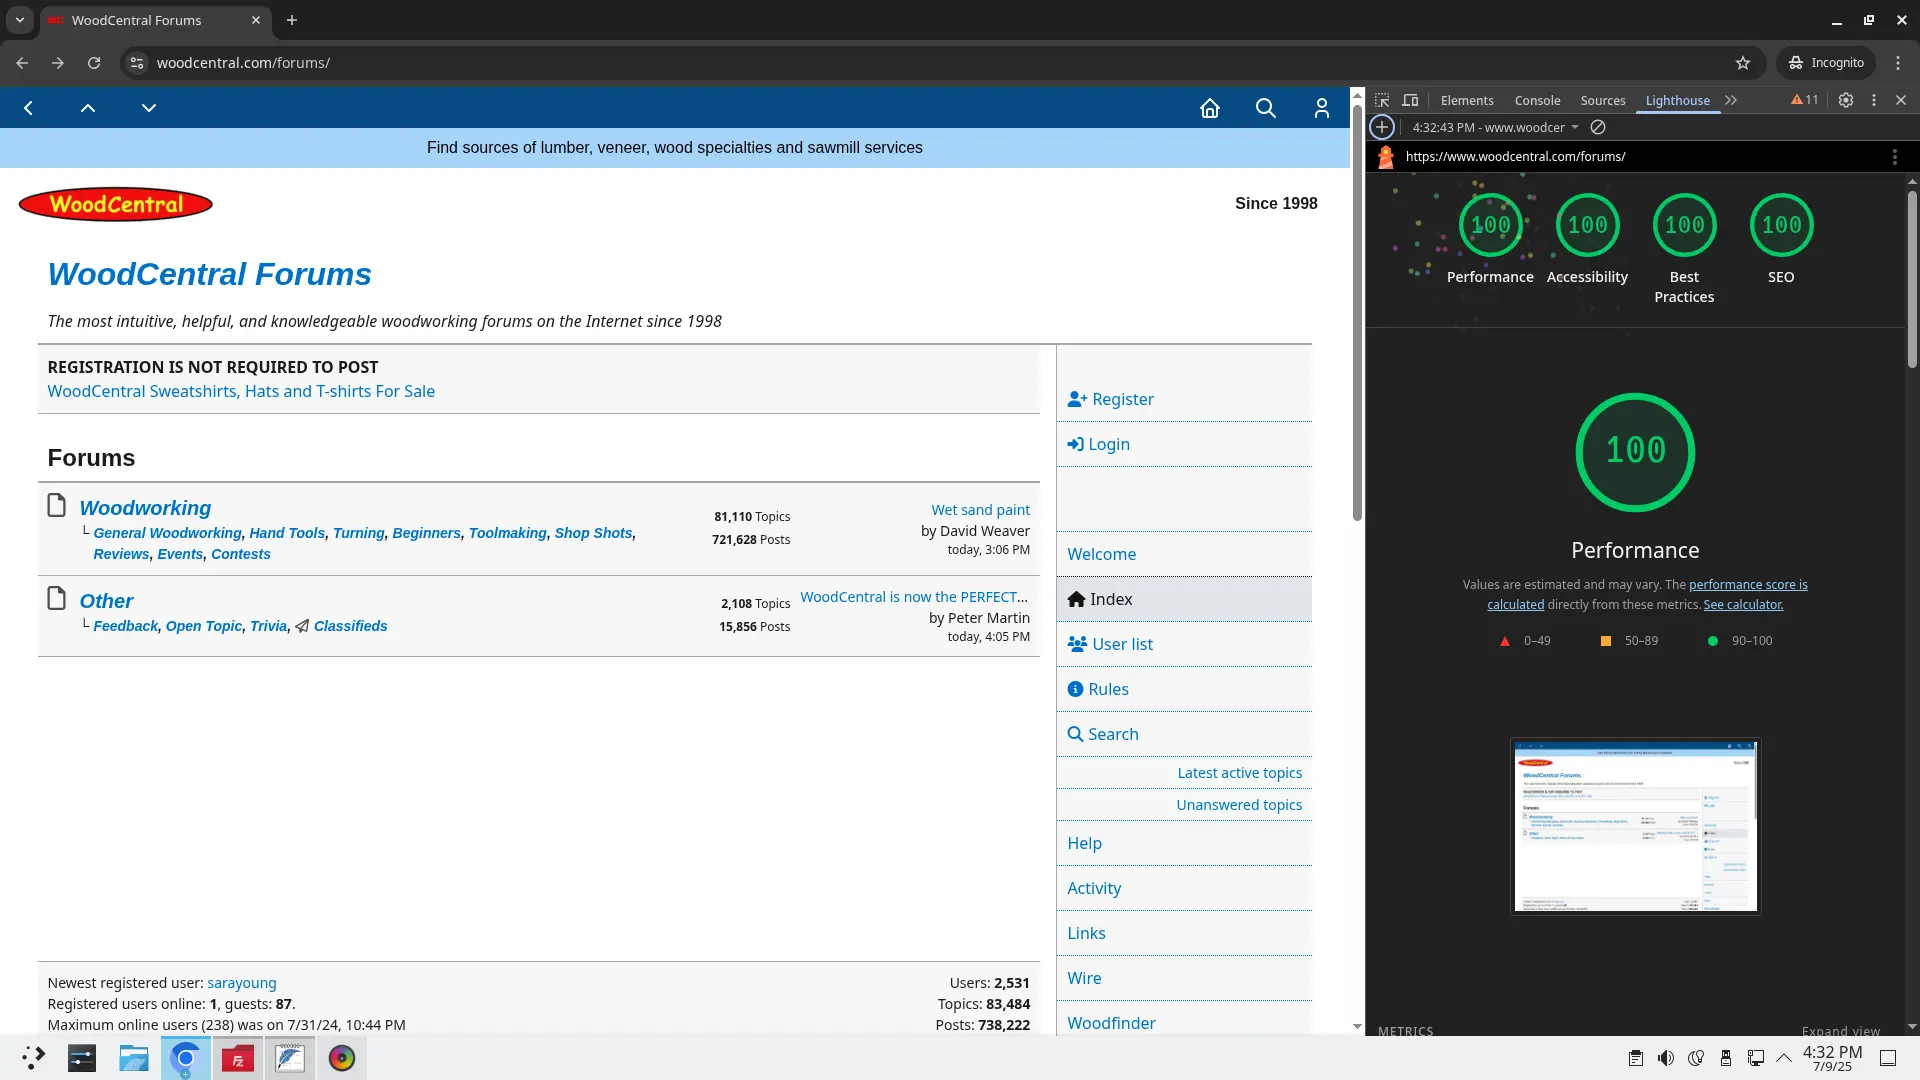Open the user account icon in forum header
The height and width of the screenshot is (1080, 1920).
(1322, 108)
